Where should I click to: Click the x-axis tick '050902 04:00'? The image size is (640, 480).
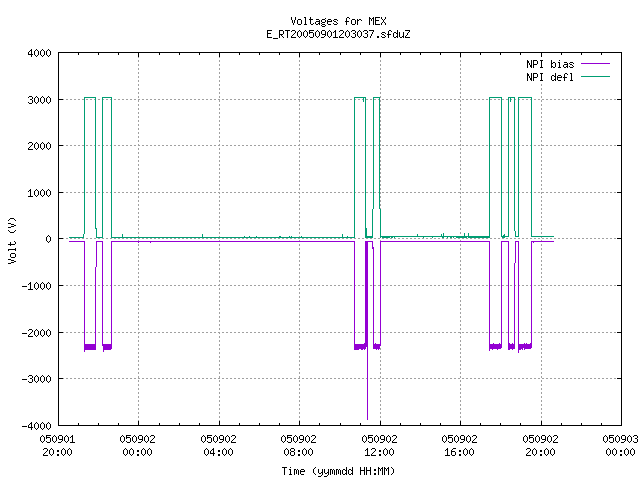[x=218, y=446]
